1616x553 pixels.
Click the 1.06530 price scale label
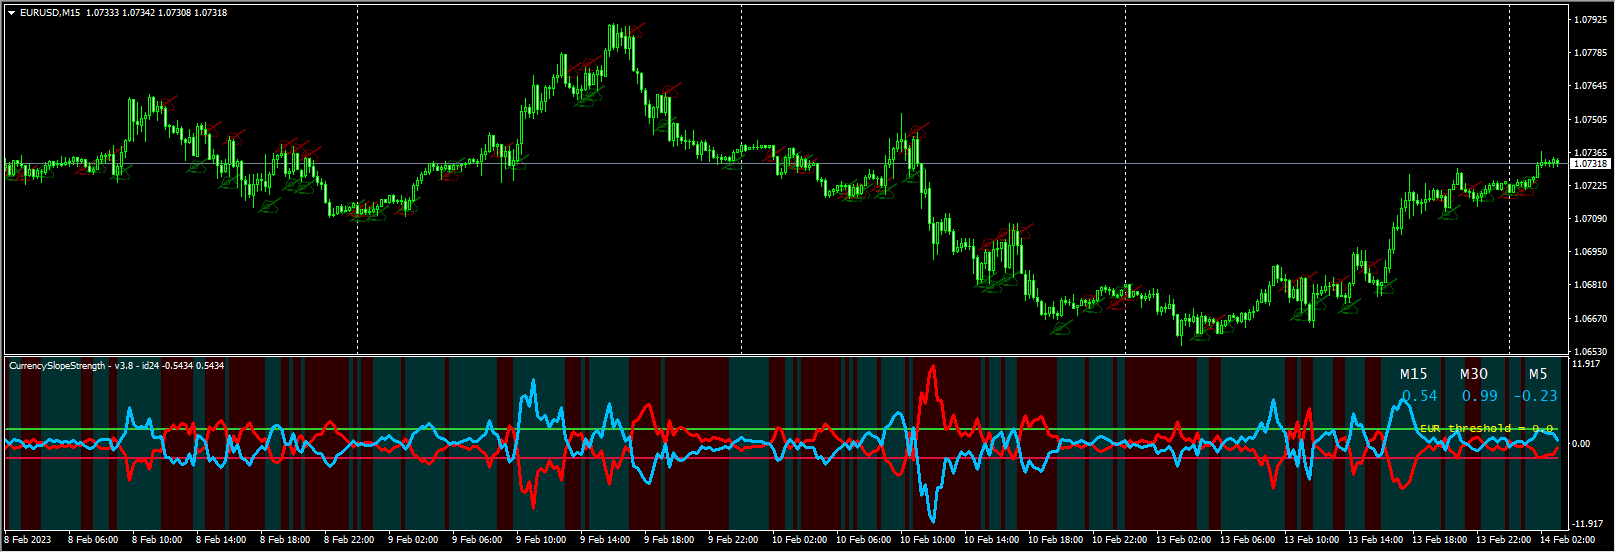tap(1590, 352)
